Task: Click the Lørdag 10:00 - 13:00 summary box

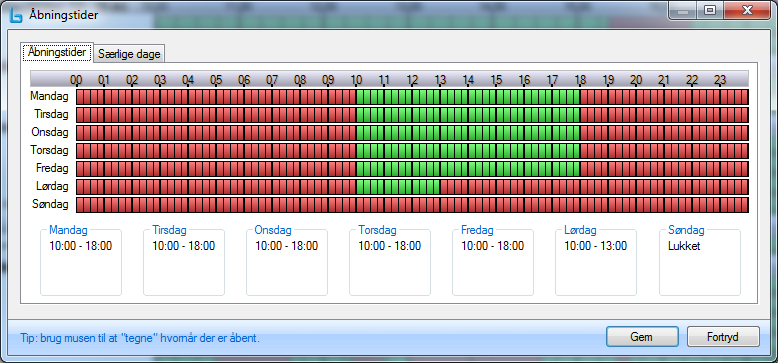Action: coord(595,261)
